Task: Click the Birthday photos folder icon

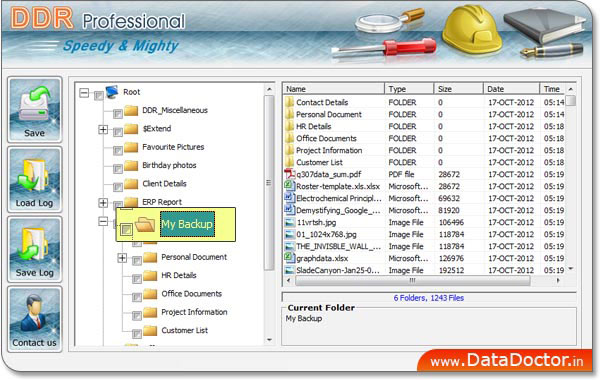Action: [x=131, y=166]
